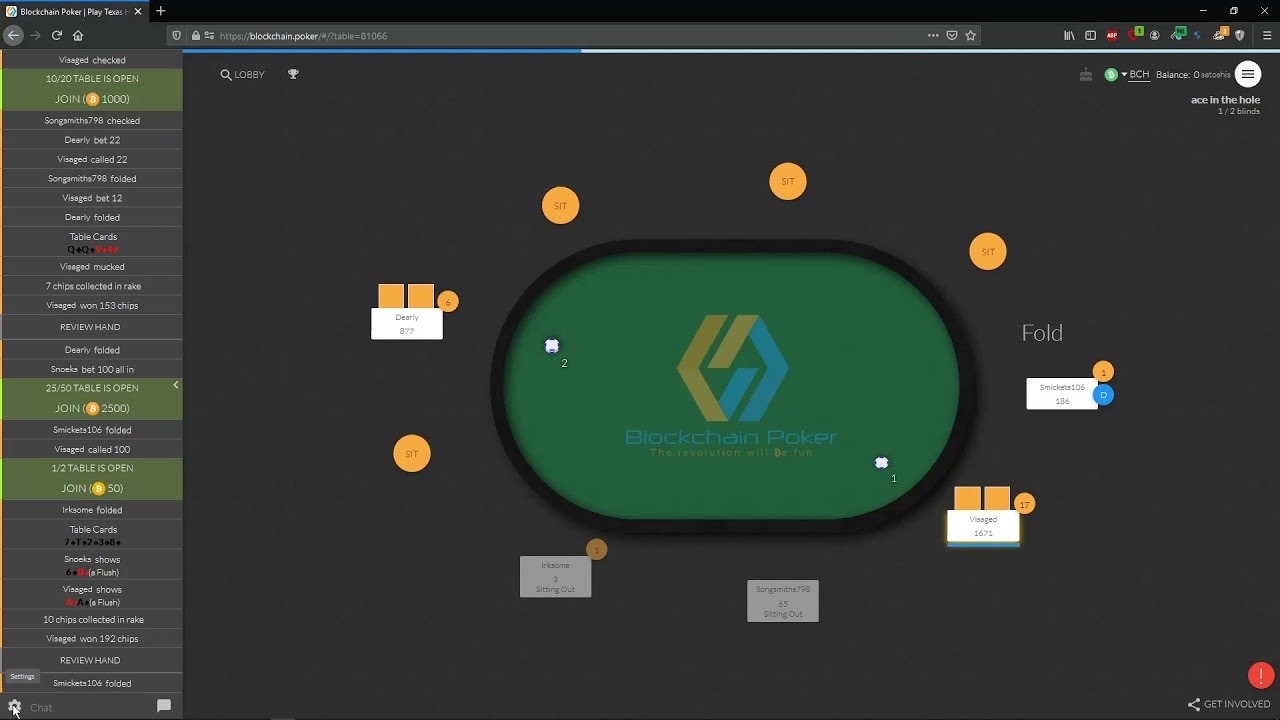Select sitting-out player Songsmiths798's plate
The height and width of the screenshot is (720, 1280).
click(783, 601)
